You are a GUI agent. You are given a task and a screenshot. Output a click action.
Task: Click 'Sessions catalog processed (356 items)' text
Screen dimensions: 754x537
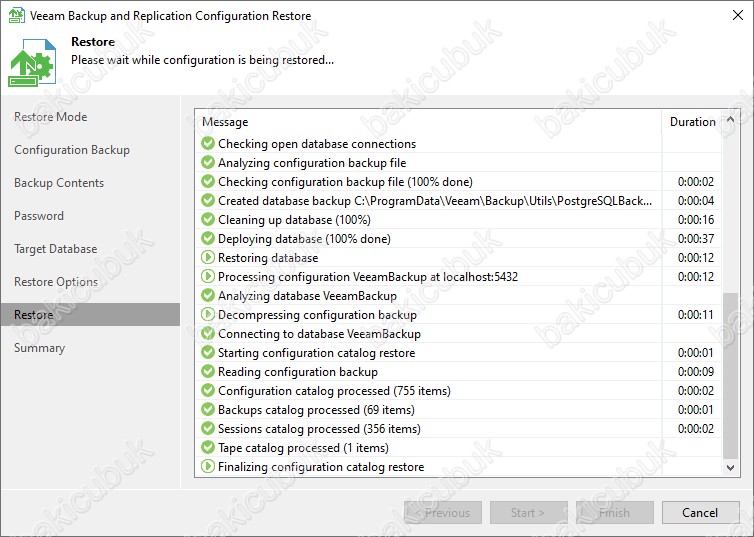point(319,429)
